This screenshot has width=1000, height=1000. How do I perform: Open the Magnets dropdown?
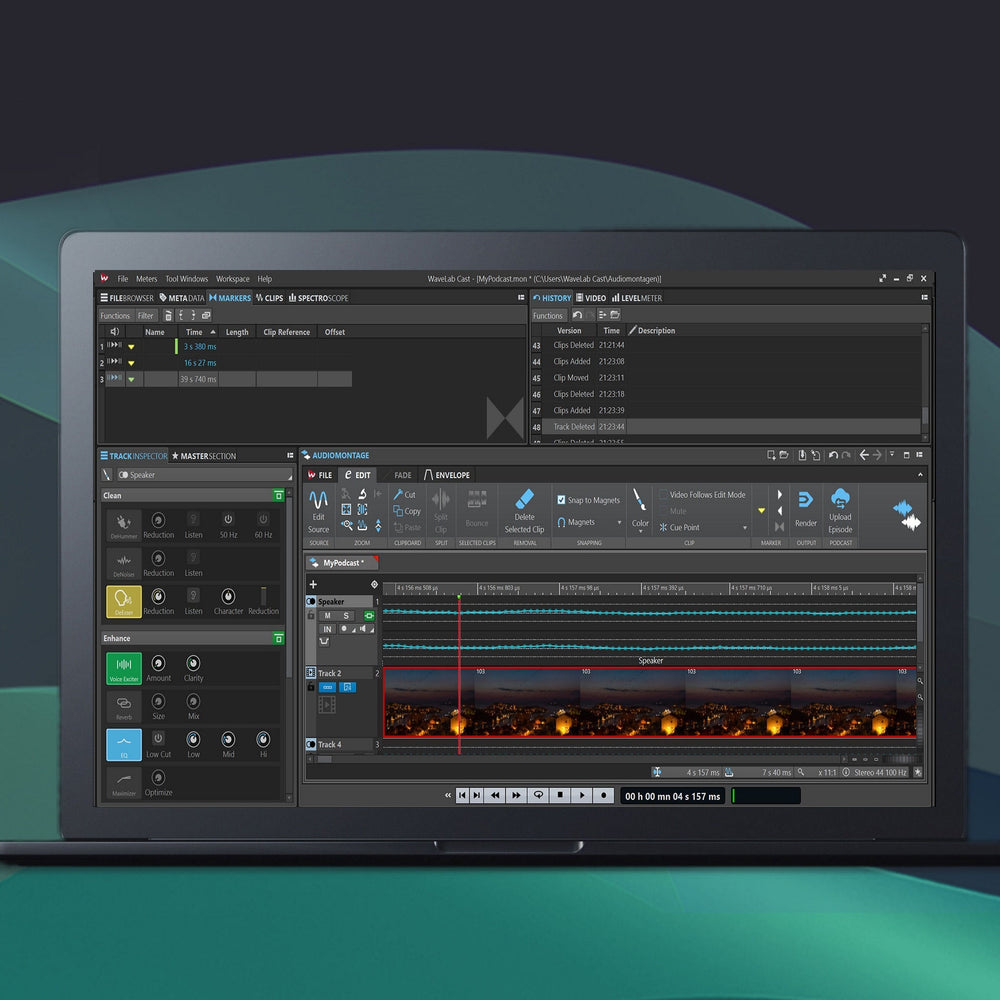618,522
